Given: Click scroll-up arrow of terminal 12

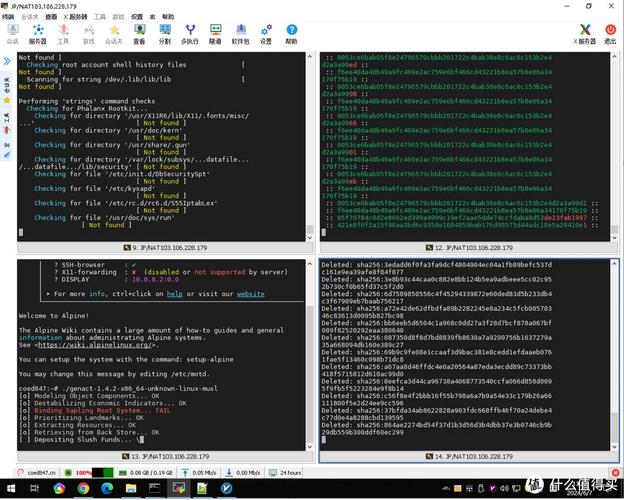Looking at the screenshot, I should (x=614, y=57).
